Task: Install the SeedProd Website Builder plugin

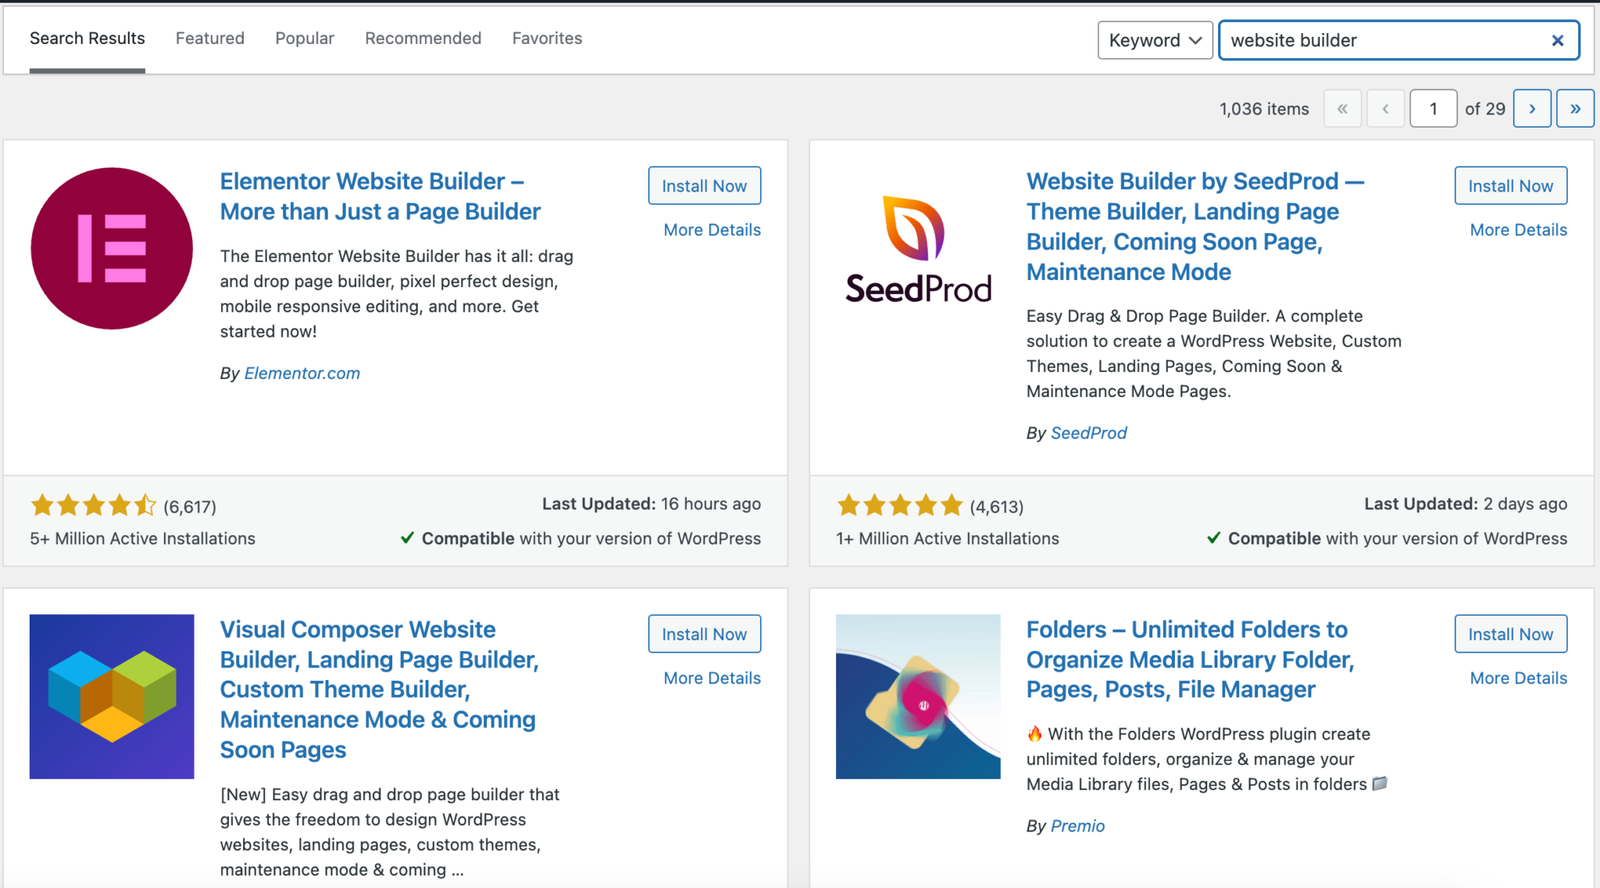Action: coord(1510,186)
